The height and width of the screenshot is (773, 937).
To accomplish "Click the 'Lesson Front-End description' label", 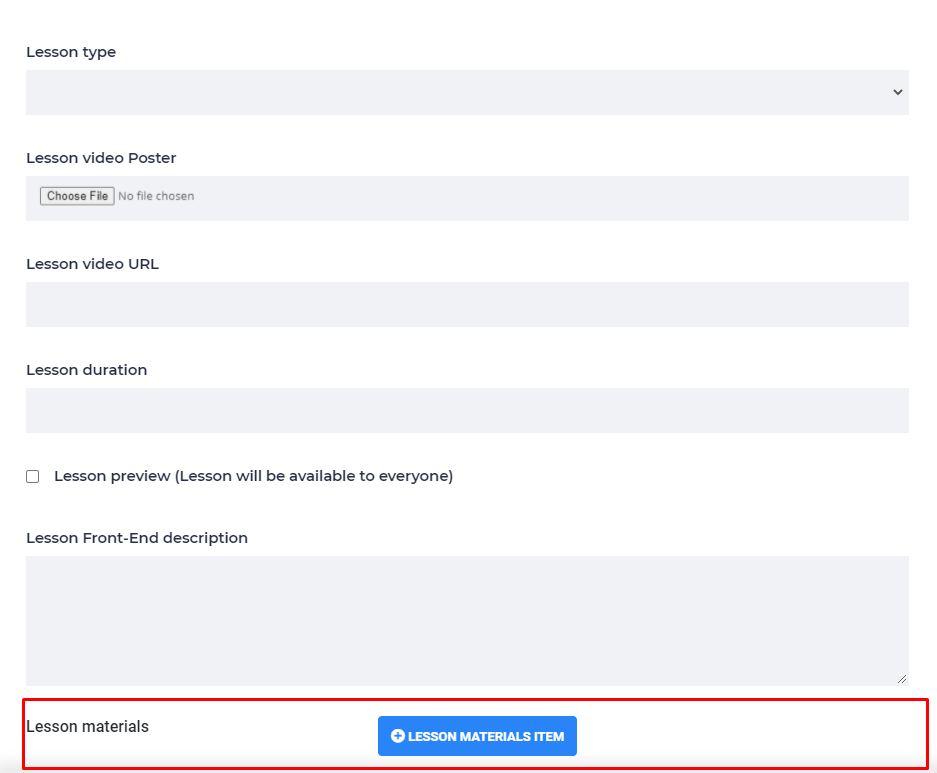I will pos(137,538).
